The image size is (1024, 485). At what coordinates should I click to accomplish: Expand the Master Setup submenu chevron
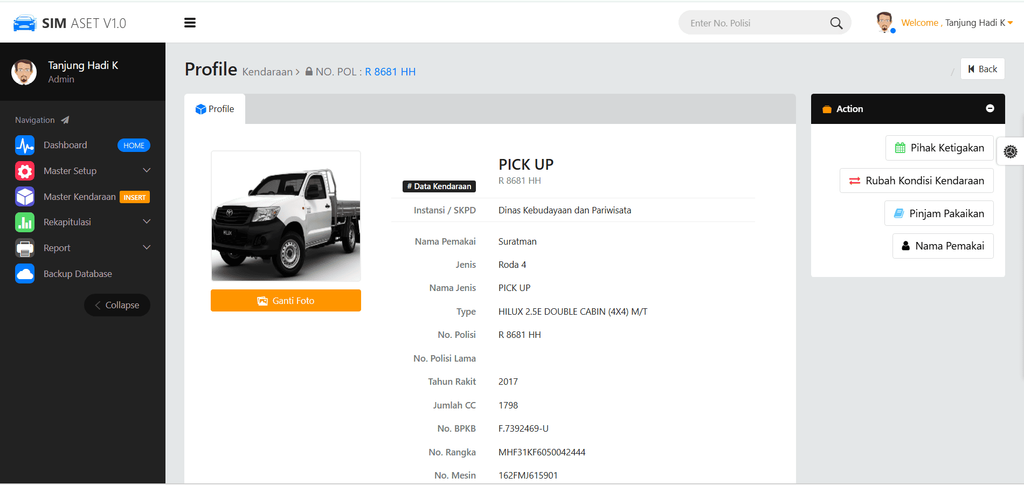tap(146, 170)
